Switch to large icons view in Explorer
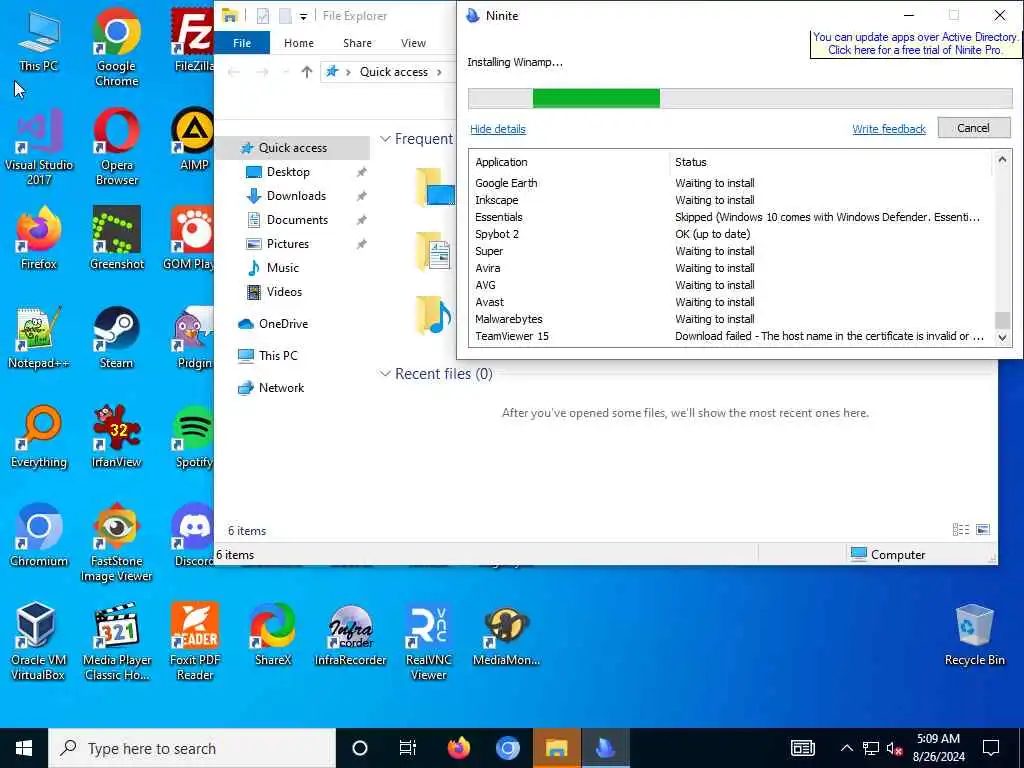Screen dimensions: 1024x768 click(x=983, y=530)
